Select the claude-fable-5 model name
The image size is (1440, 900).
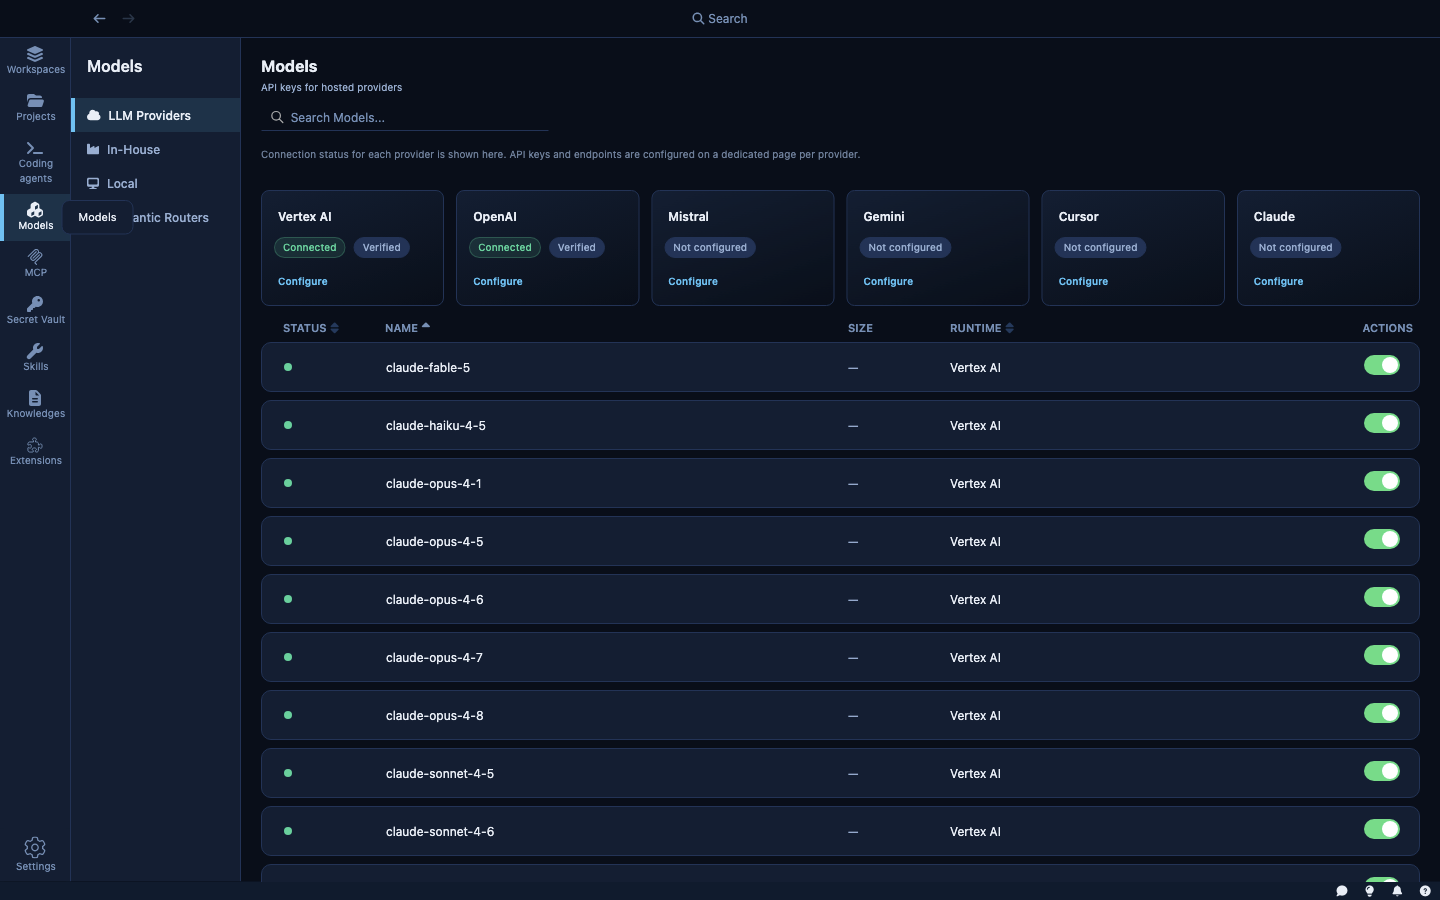point(428,367)
